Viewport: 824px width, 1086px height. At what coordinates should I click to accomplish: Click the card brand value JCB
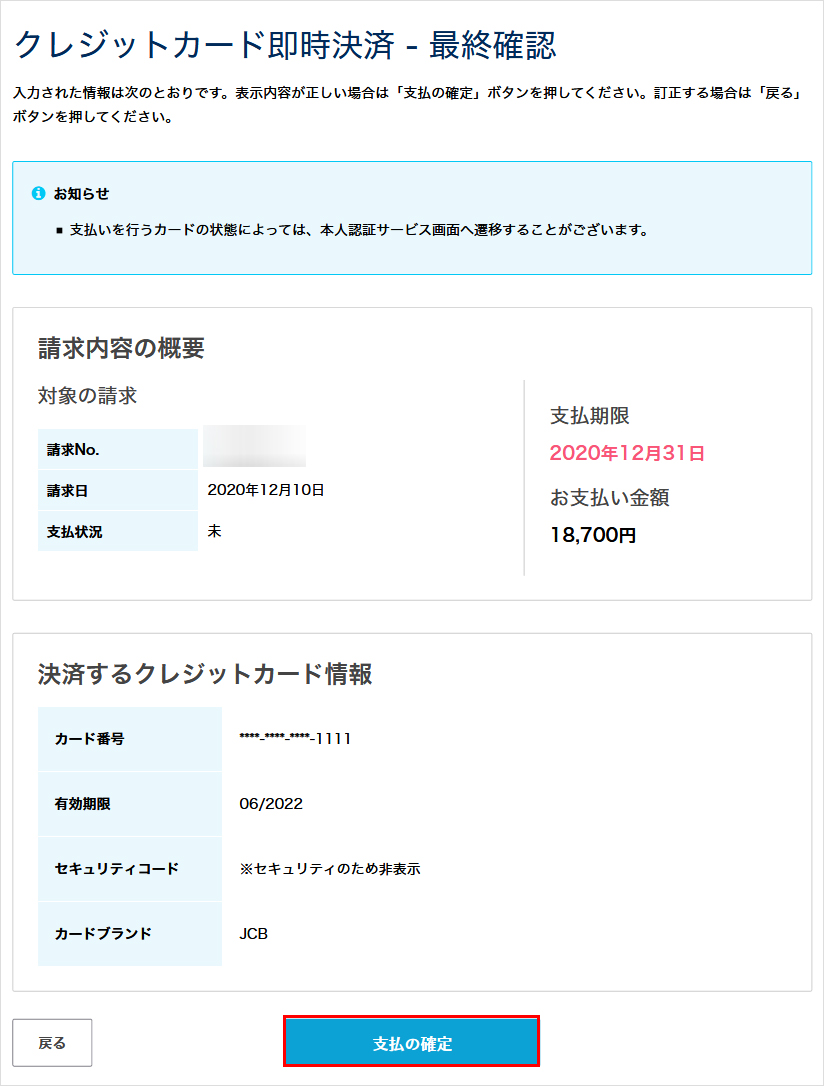point(254,934)
